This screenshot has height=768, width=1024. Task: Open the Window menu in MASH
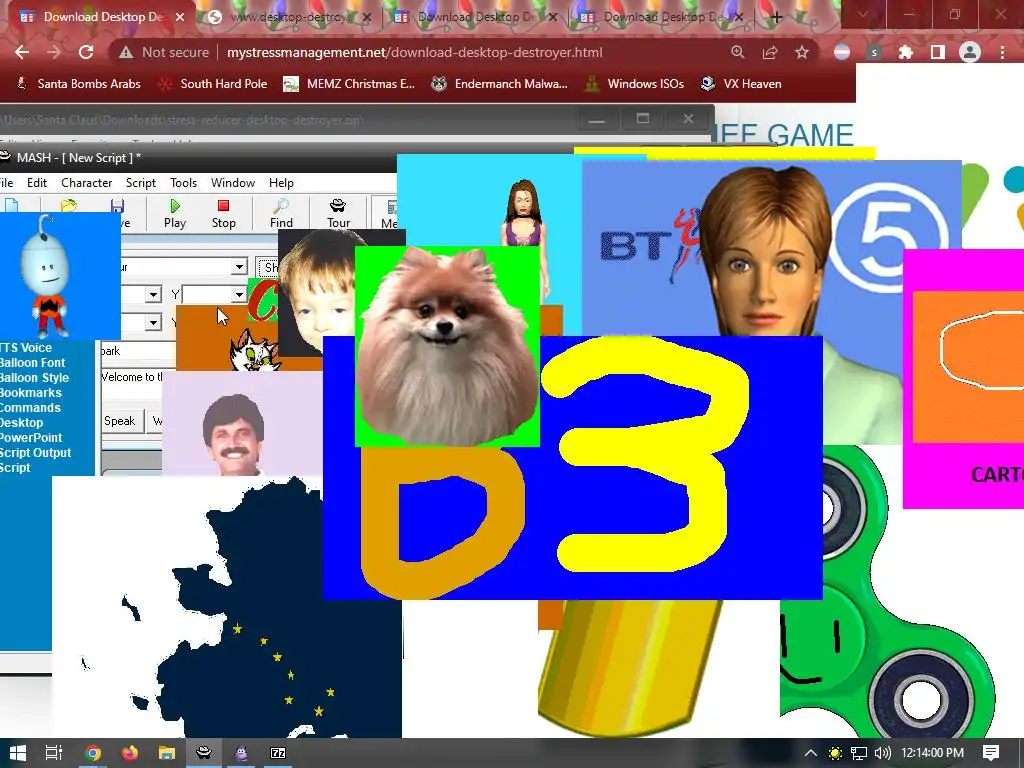tap(232, 183)
